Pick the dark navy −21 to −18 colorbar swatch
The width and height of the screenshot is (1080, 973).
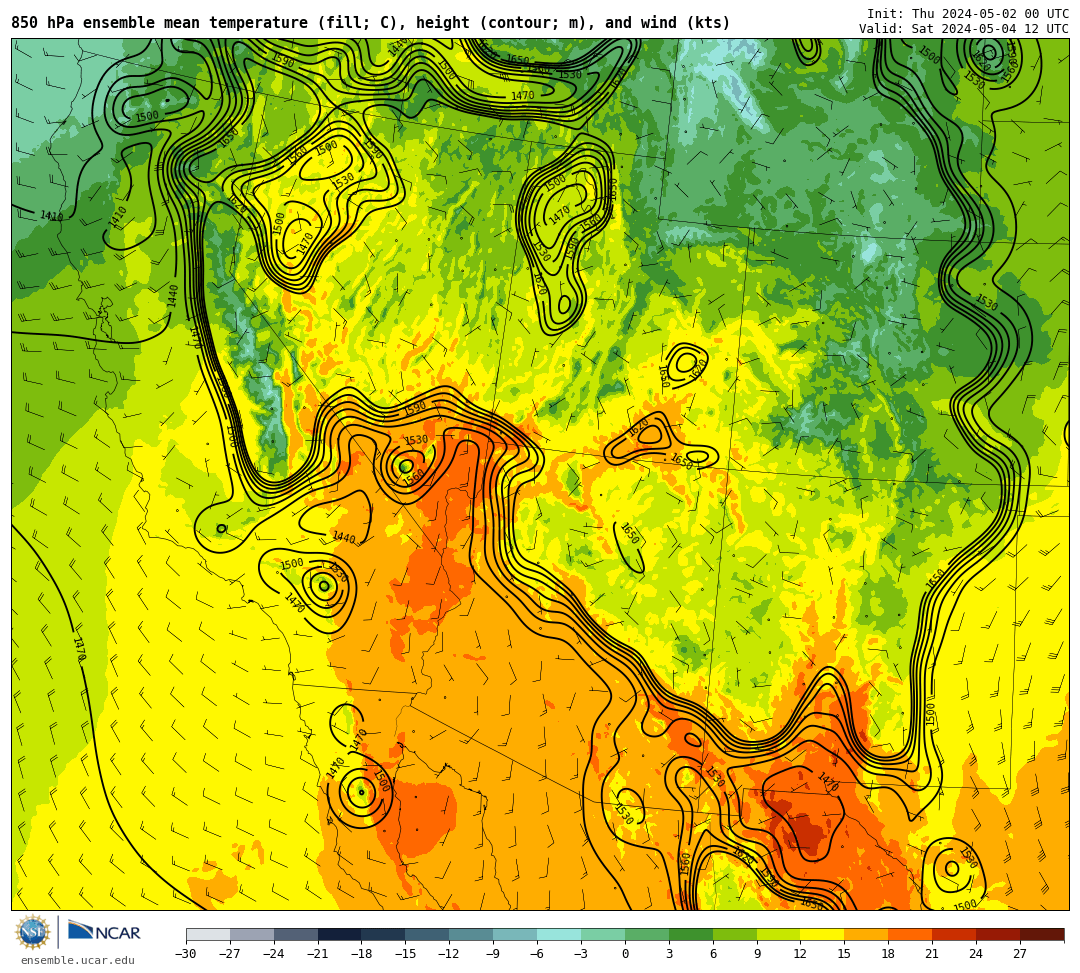click(340, 934)
